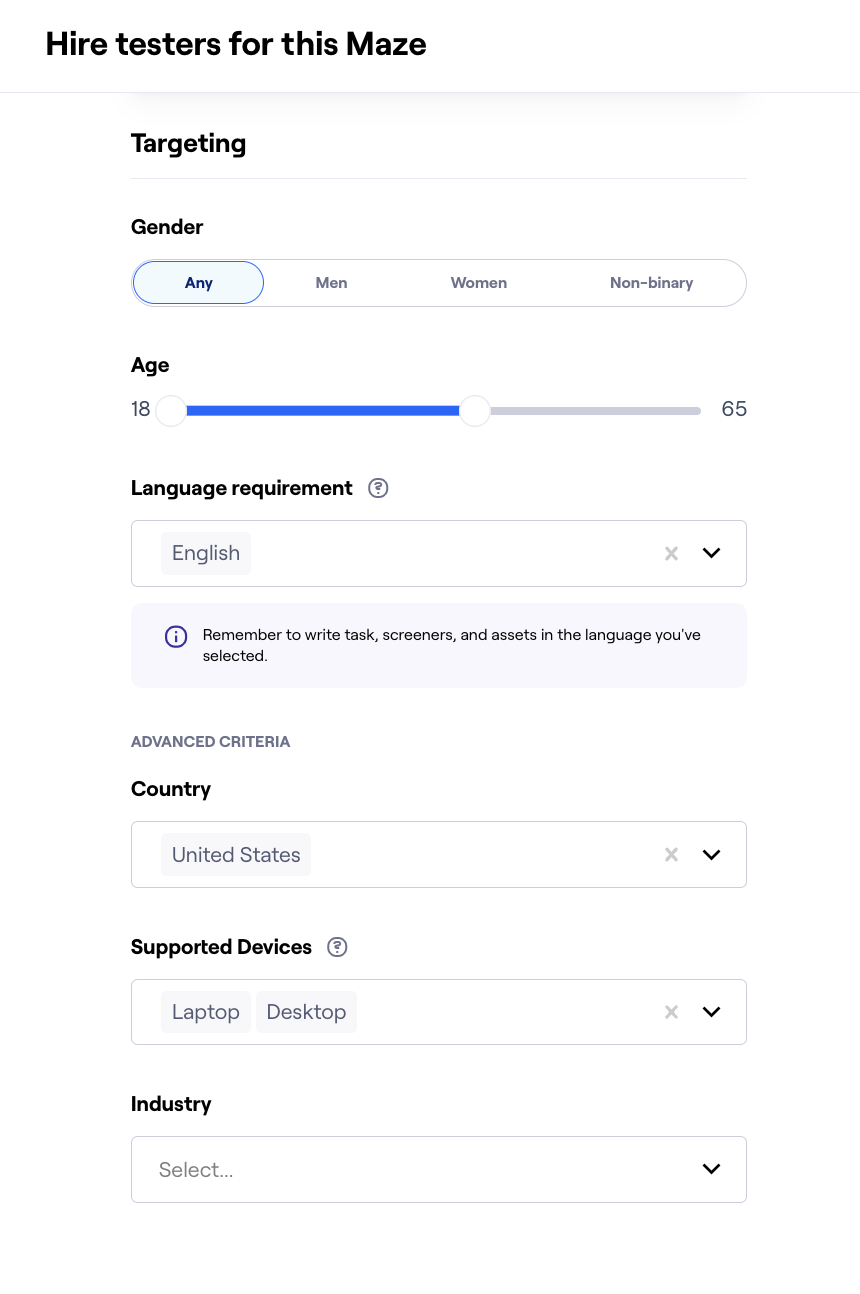Click the United States country tag

[x=236, y=855]
